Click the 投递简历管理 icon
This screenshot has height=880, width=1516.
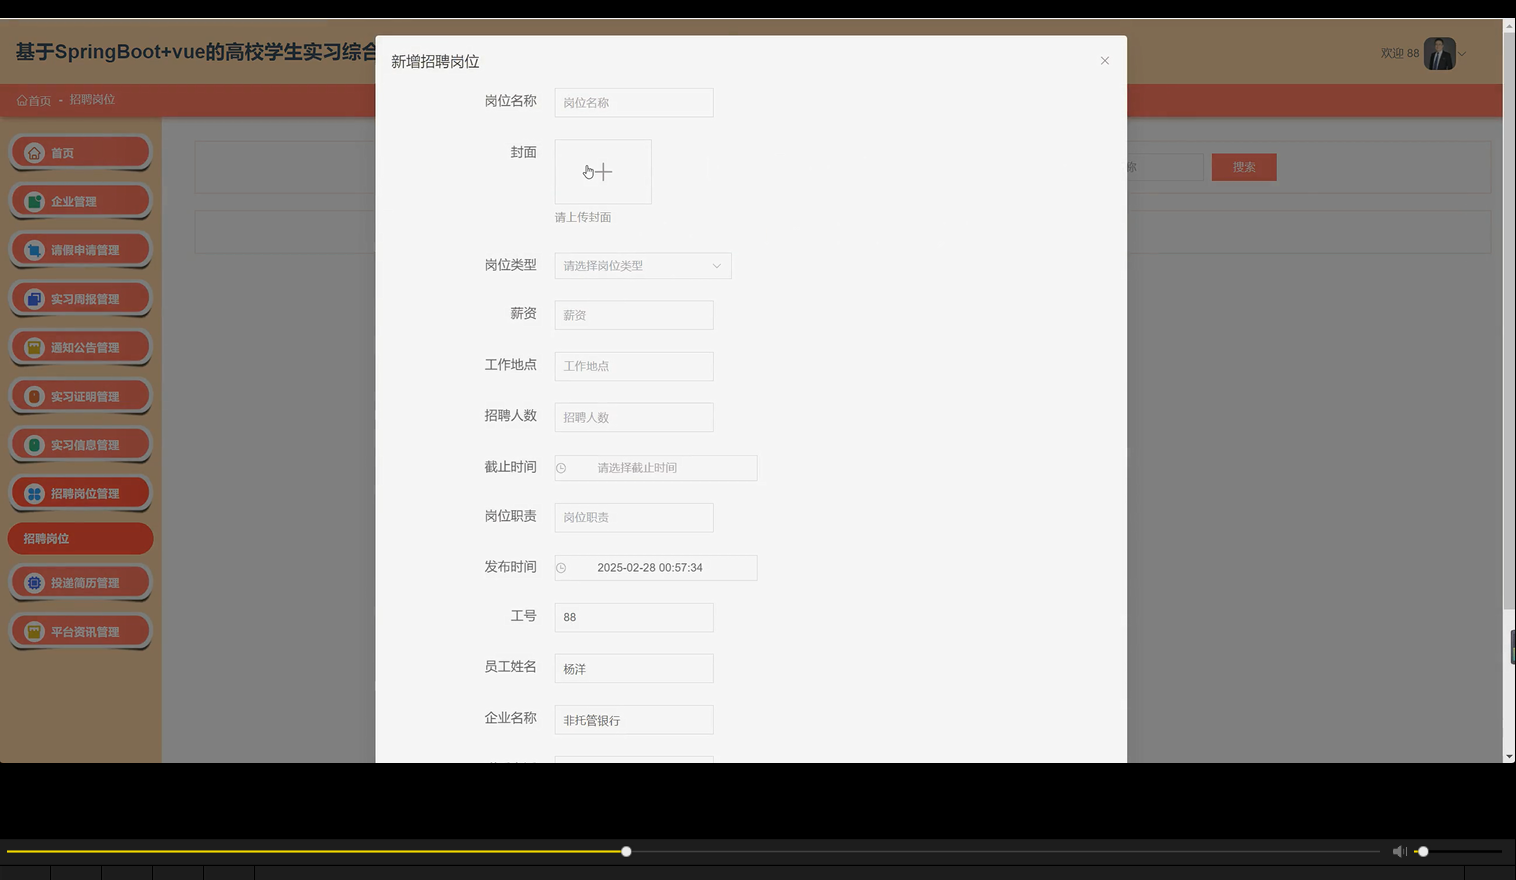tap(34, 583)
